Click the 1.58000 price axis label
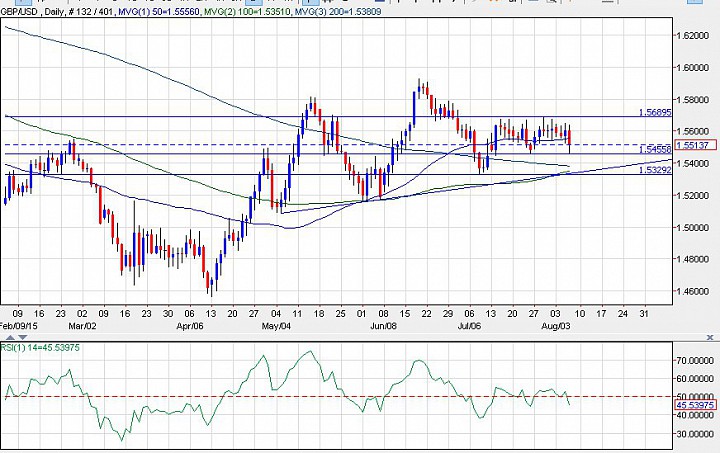Image resolution: width=720 pixels, height=453 pixels. click(693, 100)
